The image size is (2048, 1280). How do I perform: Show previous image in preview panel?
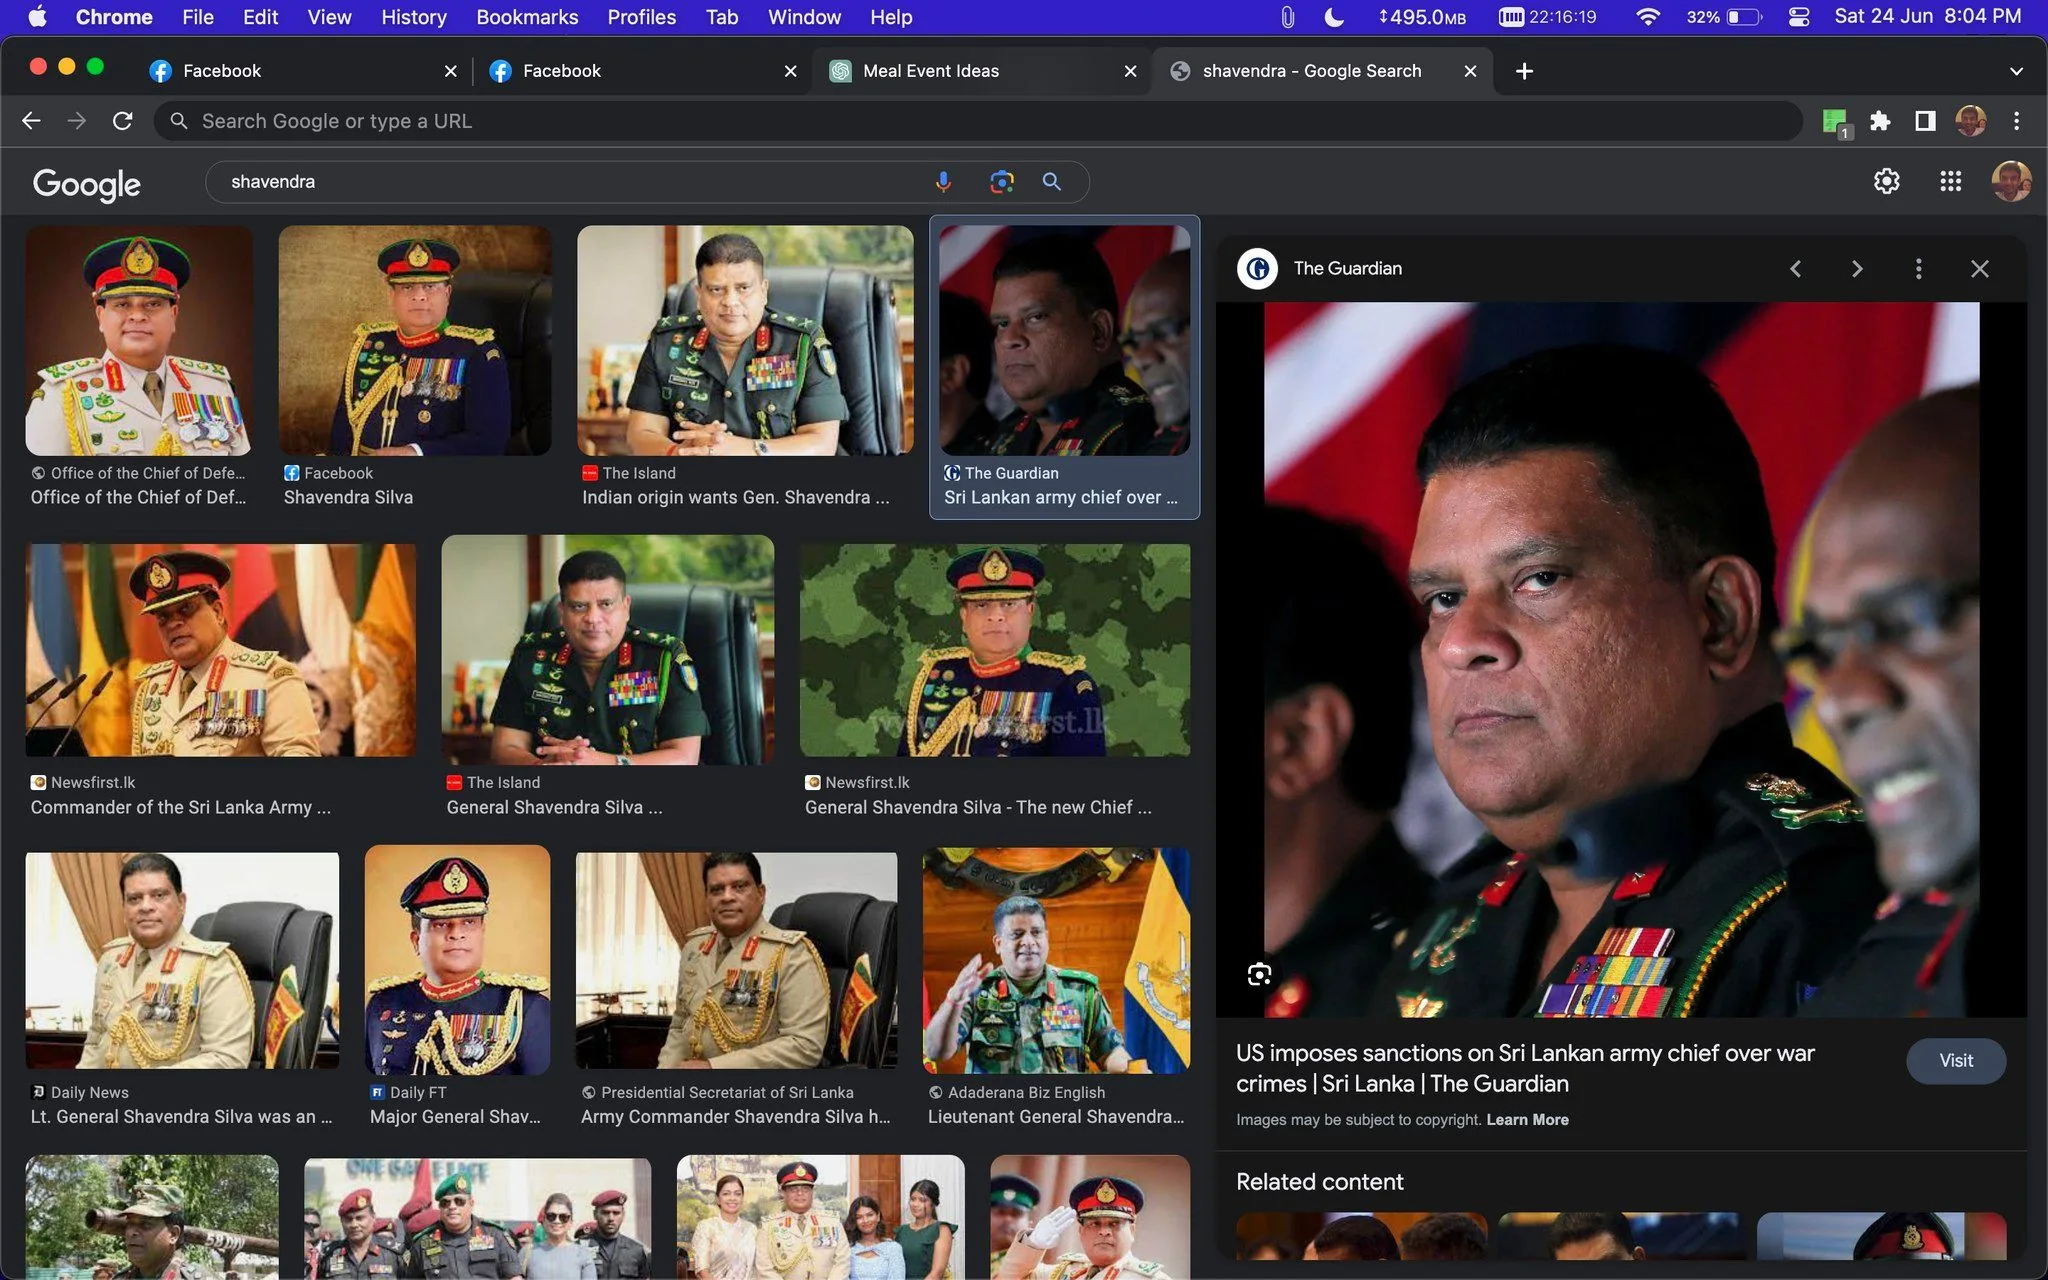[1796, 269]
